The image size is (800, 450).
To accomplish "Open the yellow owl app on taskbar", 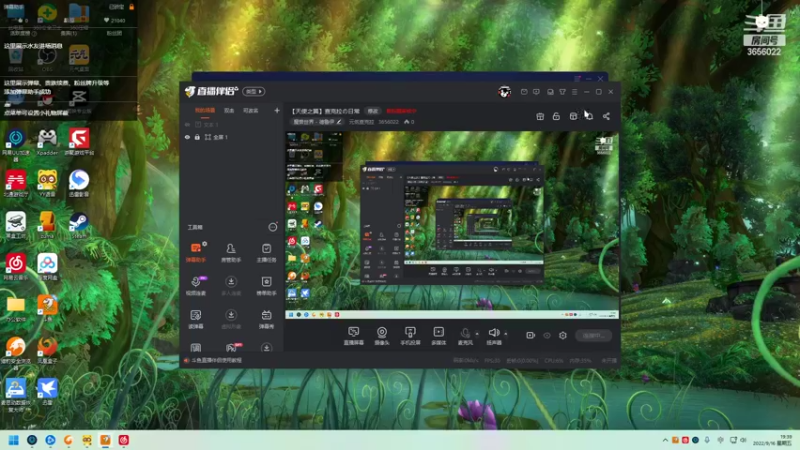I will [87, 440].
